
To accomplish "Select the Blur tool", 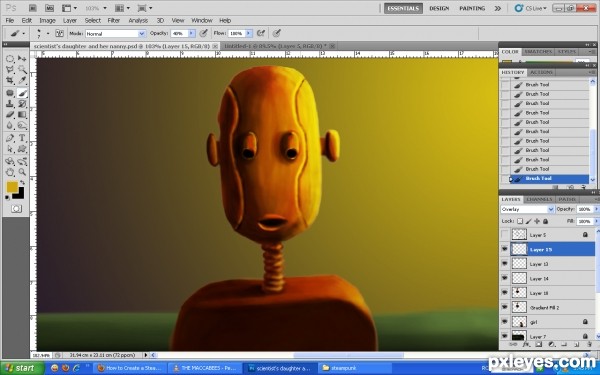I will [x=10, y=126].
